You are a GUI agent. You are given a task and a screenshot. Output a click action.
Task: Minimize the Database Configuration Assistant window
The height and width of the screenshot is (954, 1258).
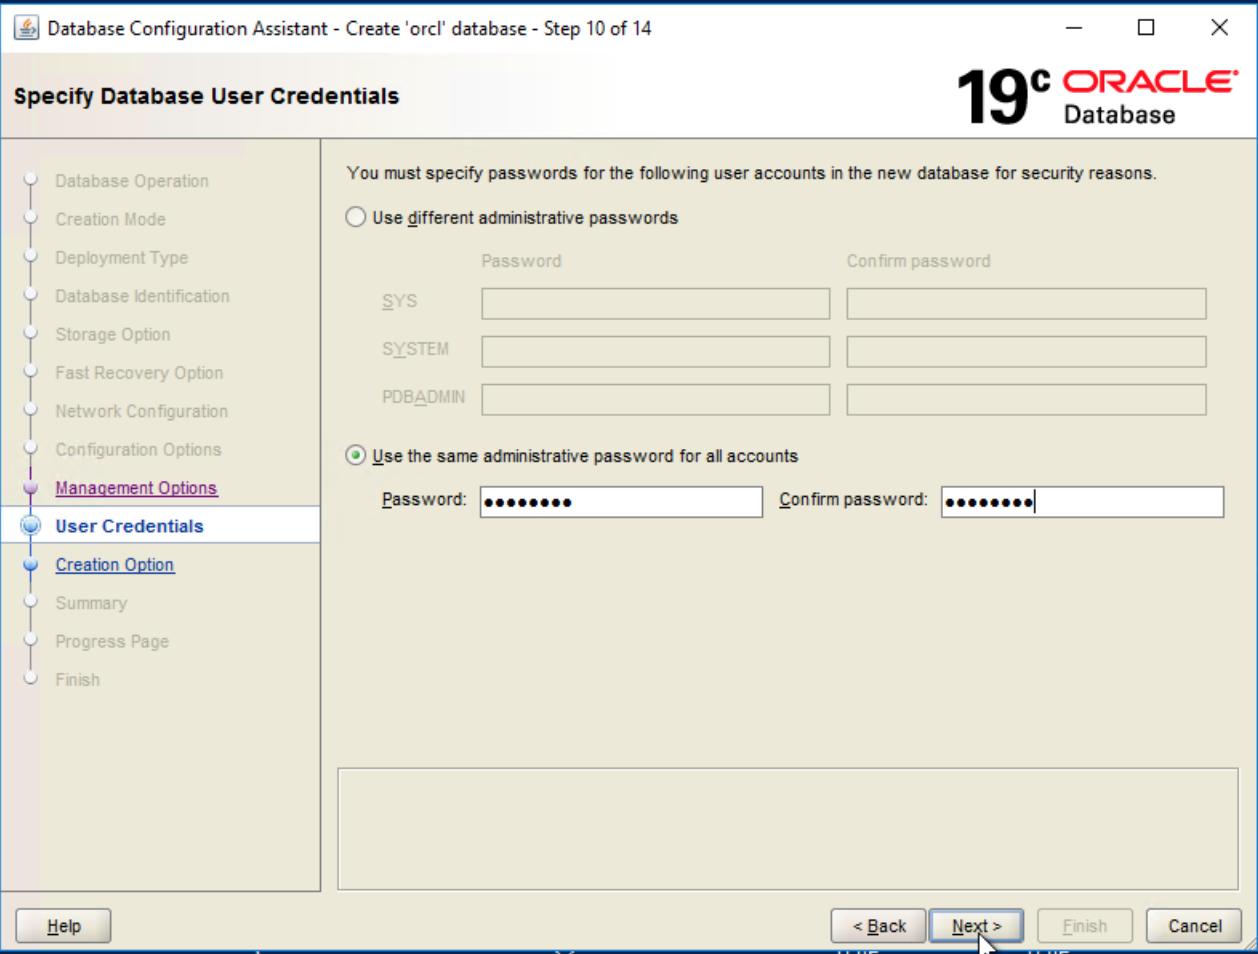point(1074,28)
